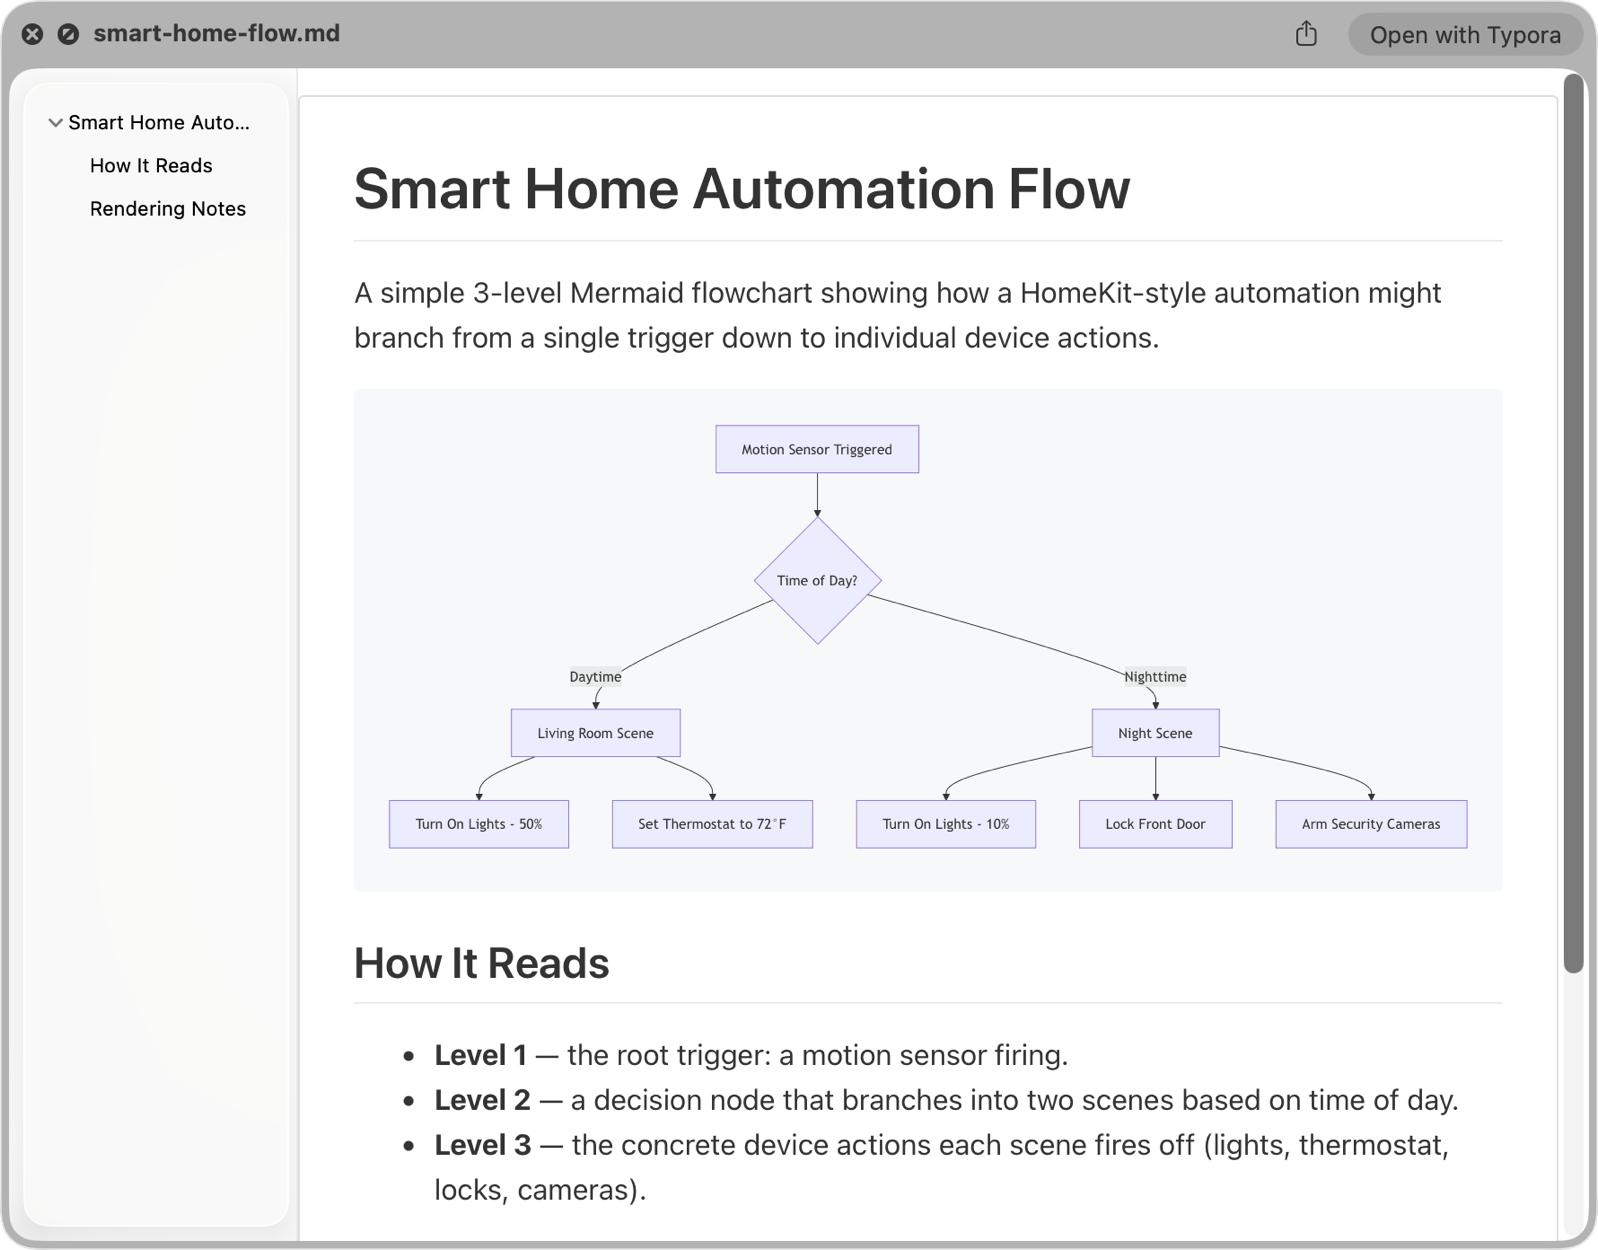Click the Living Room Scene node
Image resolution: width=1598 pixels, height=1250 pixels.
(x=595, y=733)
